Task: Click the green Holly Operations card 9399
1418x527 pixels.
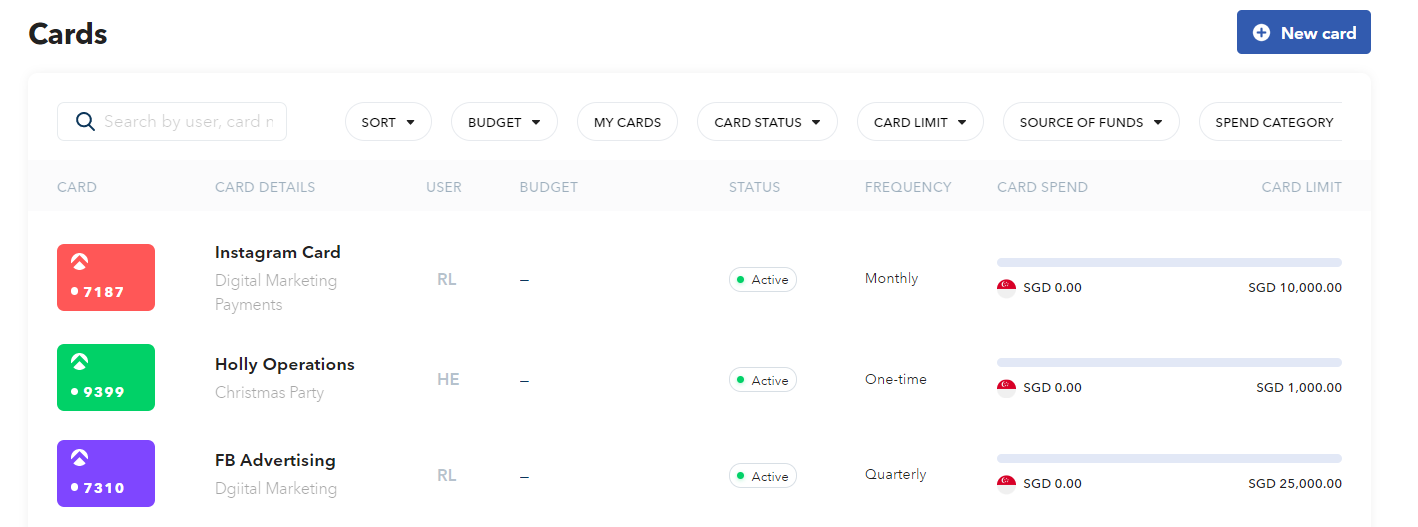Action: coord(106,377)
